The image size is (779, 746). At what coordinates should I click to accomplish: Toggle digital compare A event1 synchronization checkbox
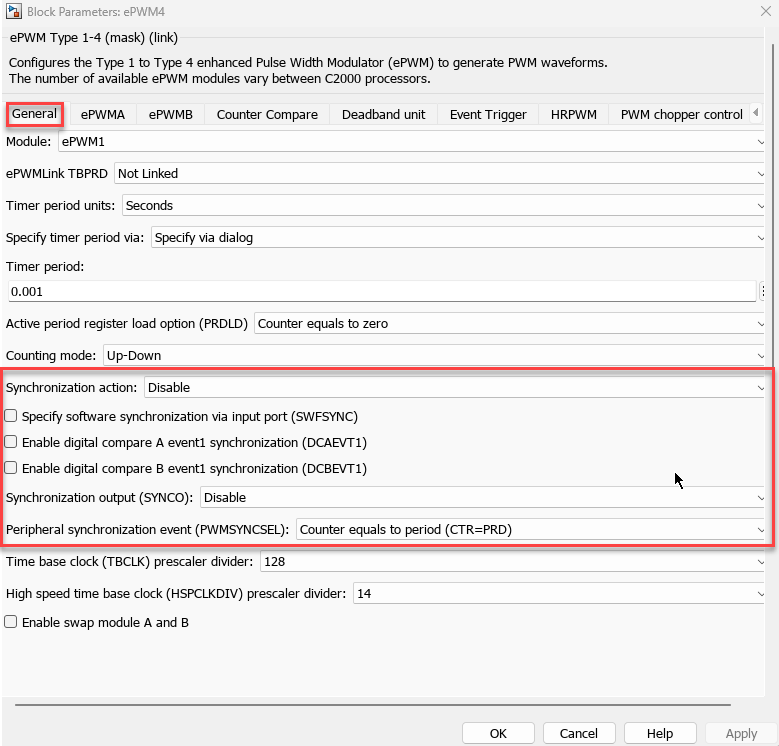[11, 442]
